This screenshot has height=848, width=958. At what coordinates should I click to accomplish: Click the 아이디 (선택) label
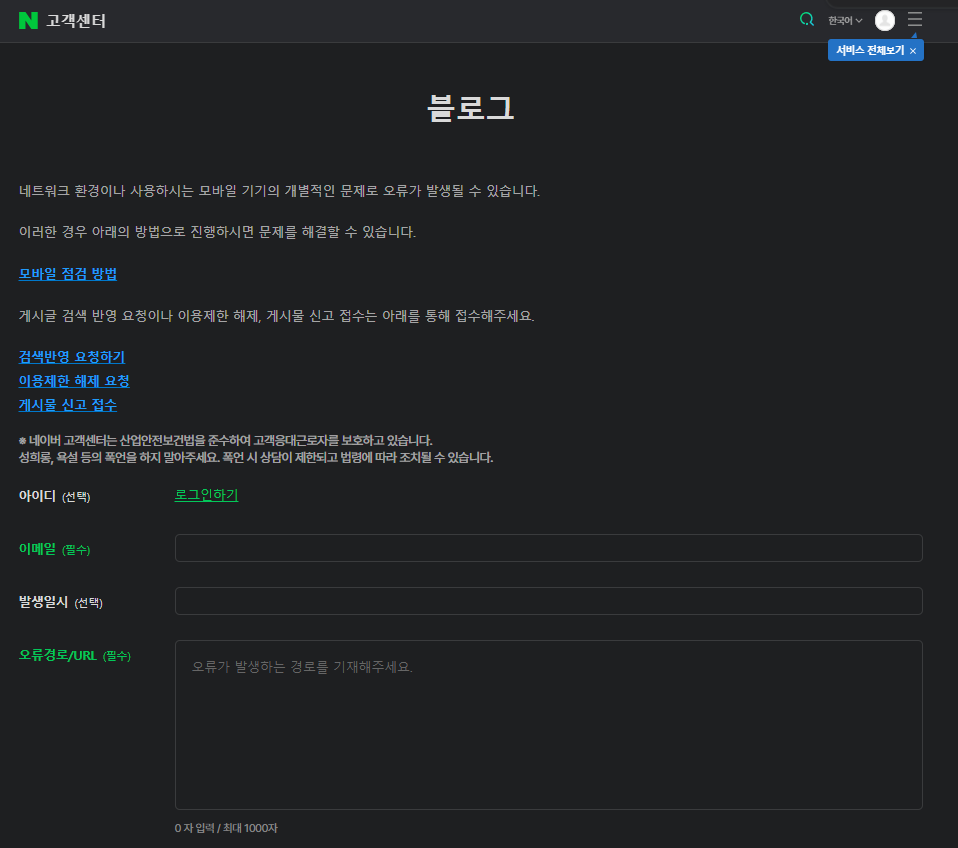pos(54,496)
